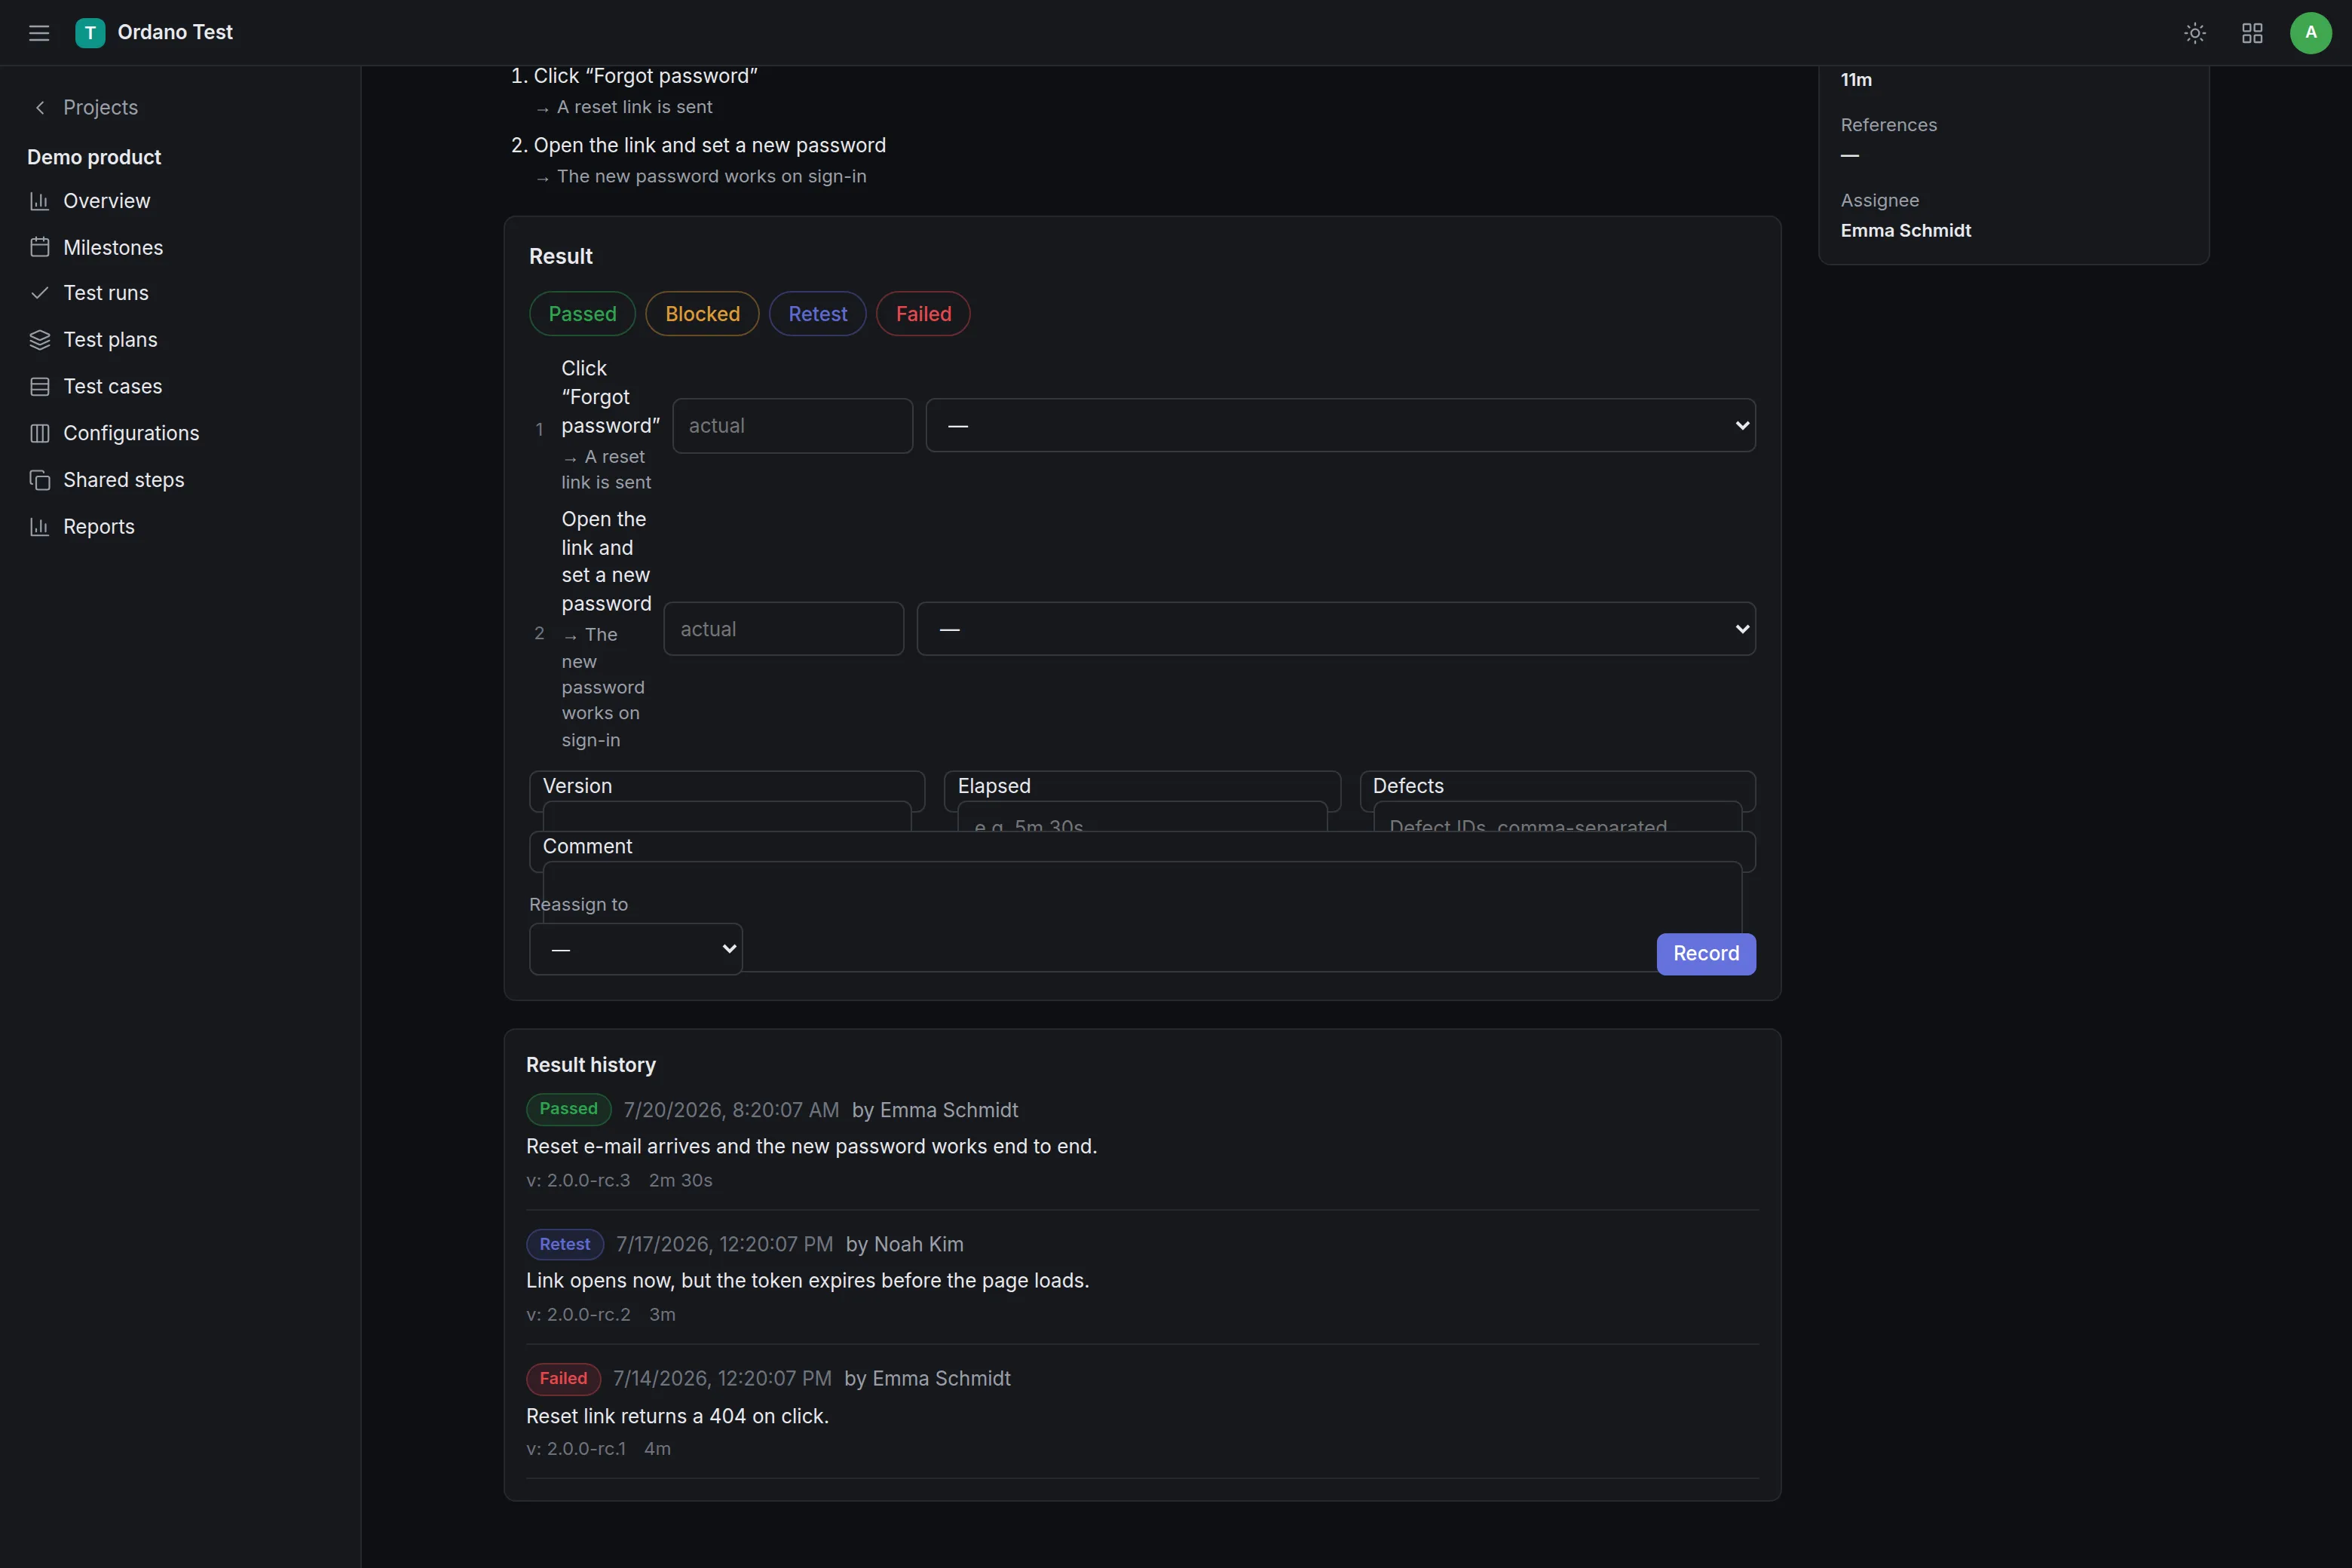Click the Record button
This screenshot has height=1568, width=2352.
[x=1706, y=954]
